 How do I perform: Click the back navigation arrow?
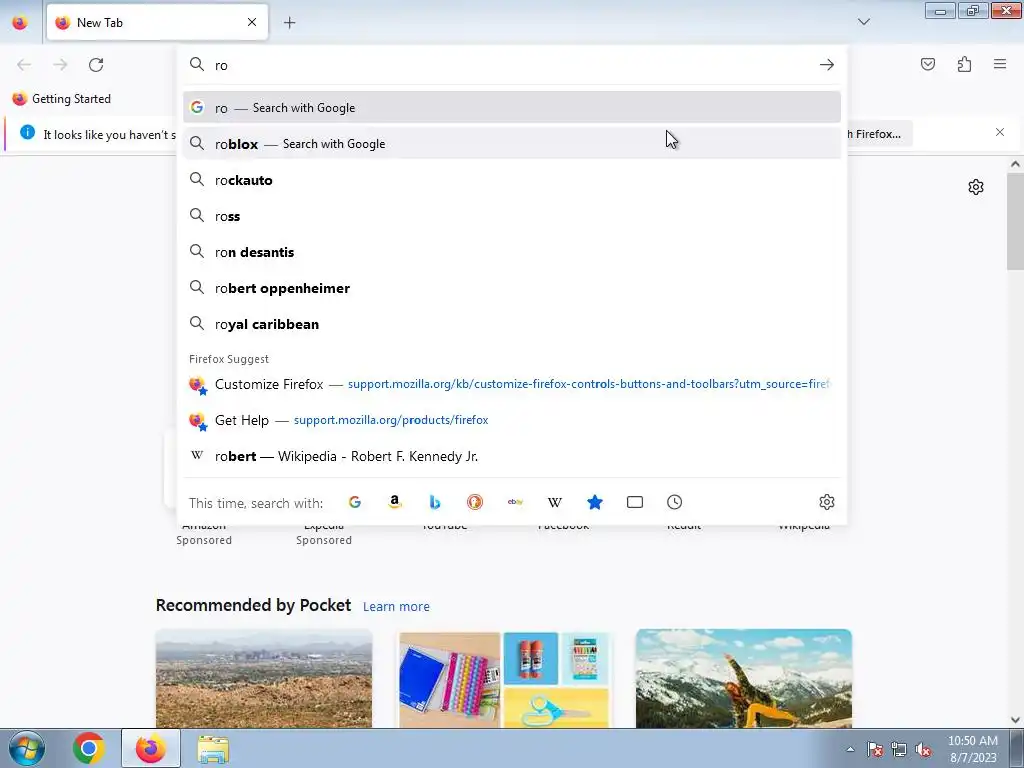tap(24, 65)
